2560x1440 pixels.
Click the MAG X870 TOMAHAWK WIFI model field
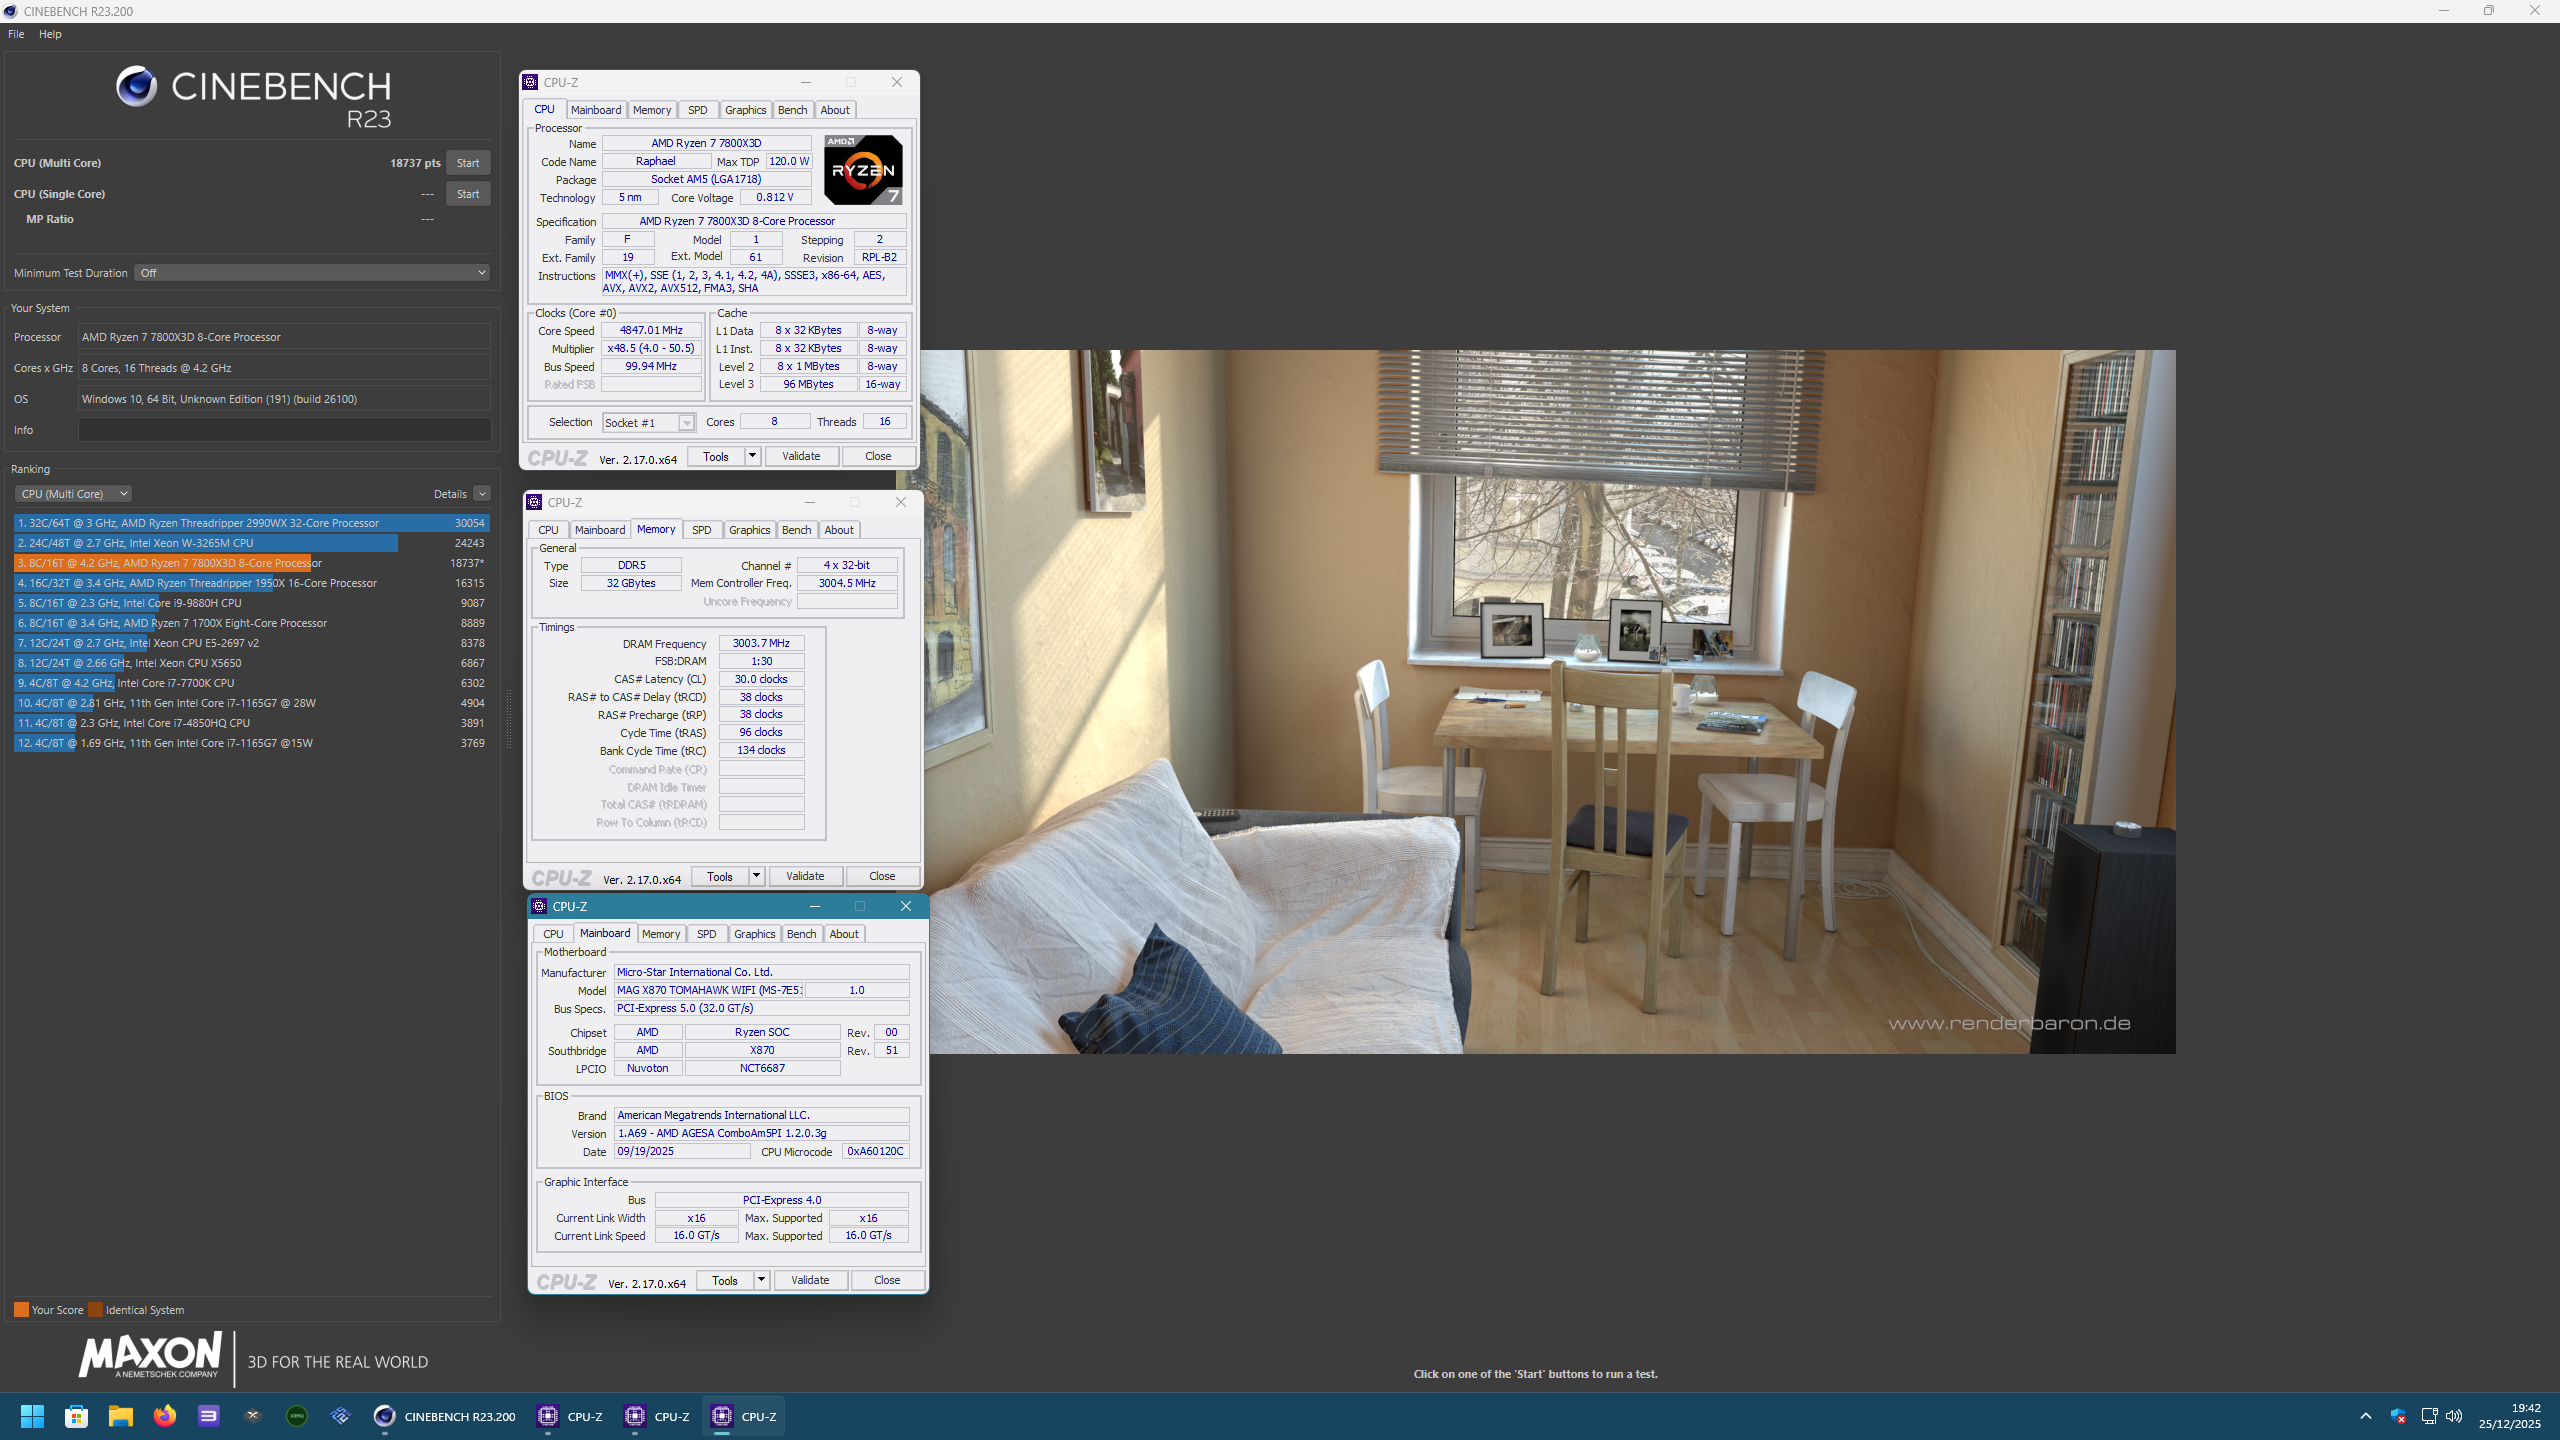coord(709,991)
